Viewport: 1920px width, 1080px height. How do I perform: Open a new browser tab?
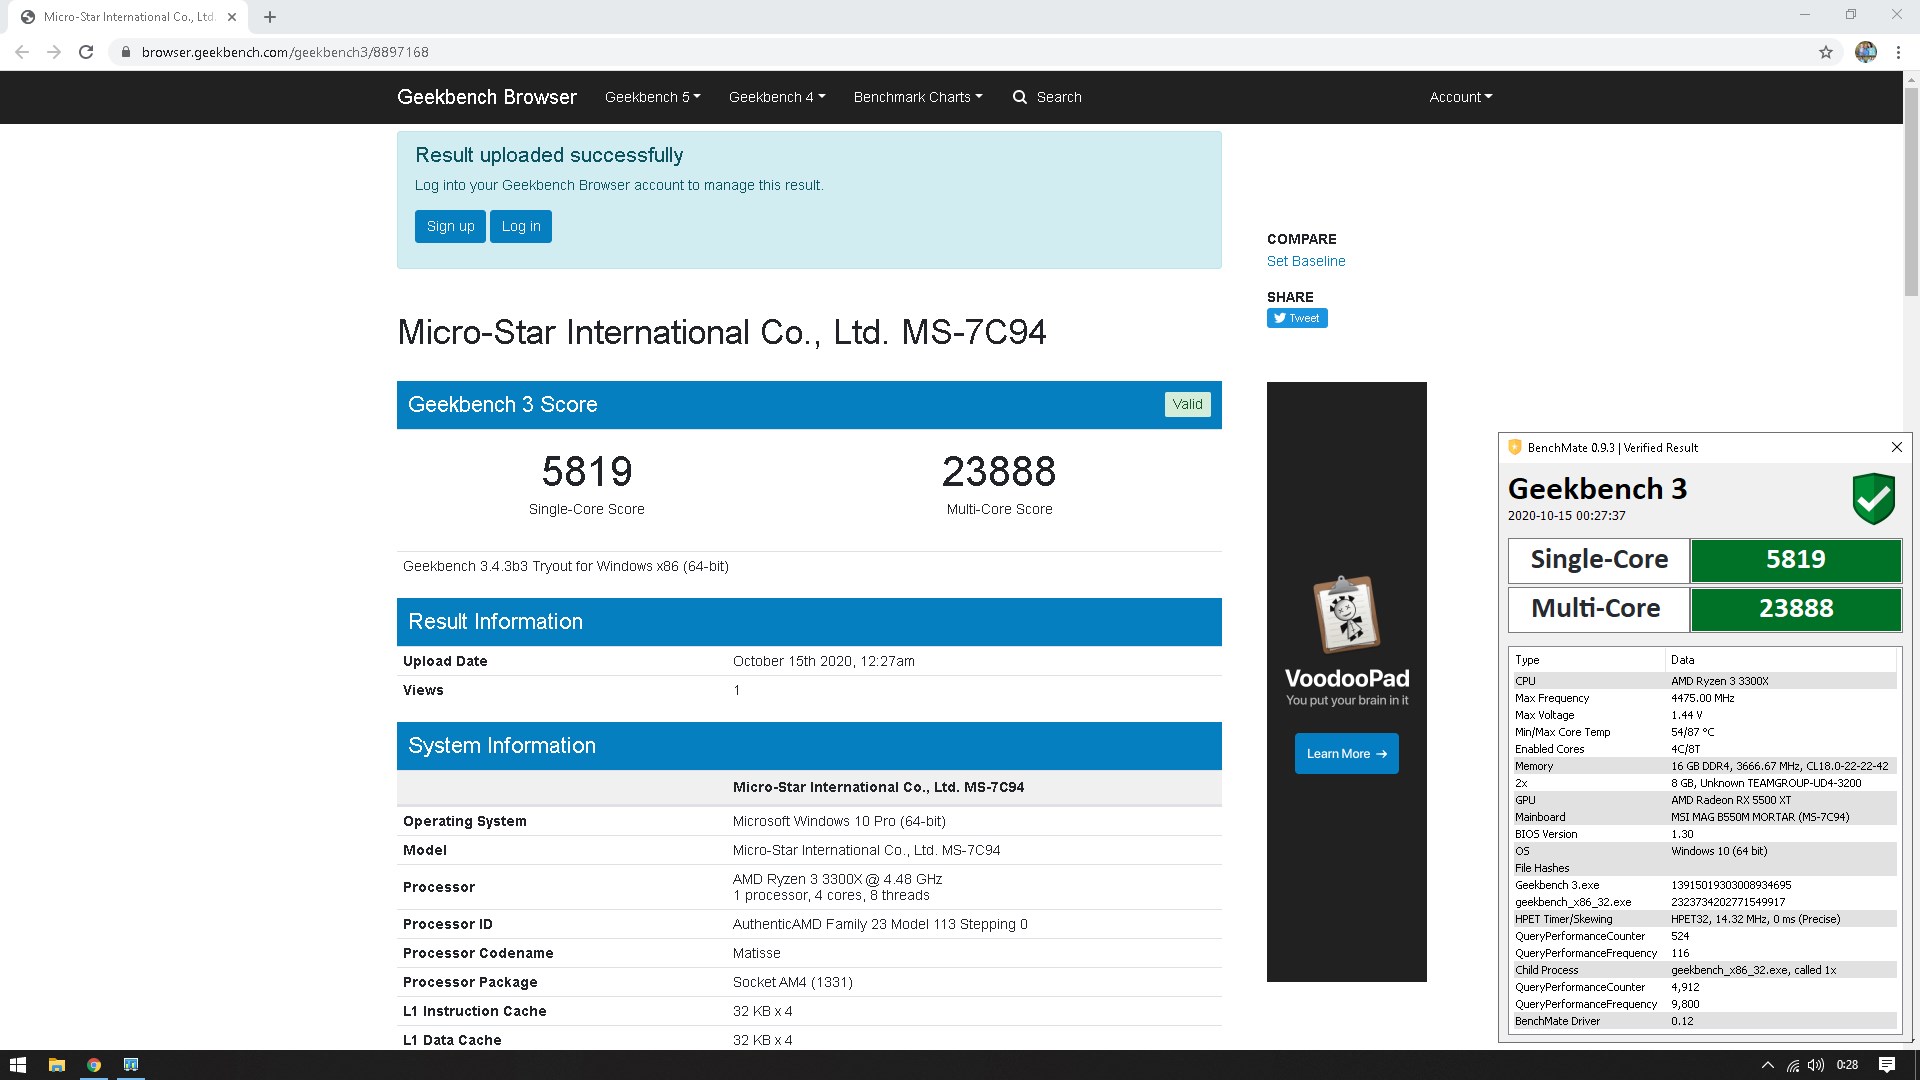(270, 17)
